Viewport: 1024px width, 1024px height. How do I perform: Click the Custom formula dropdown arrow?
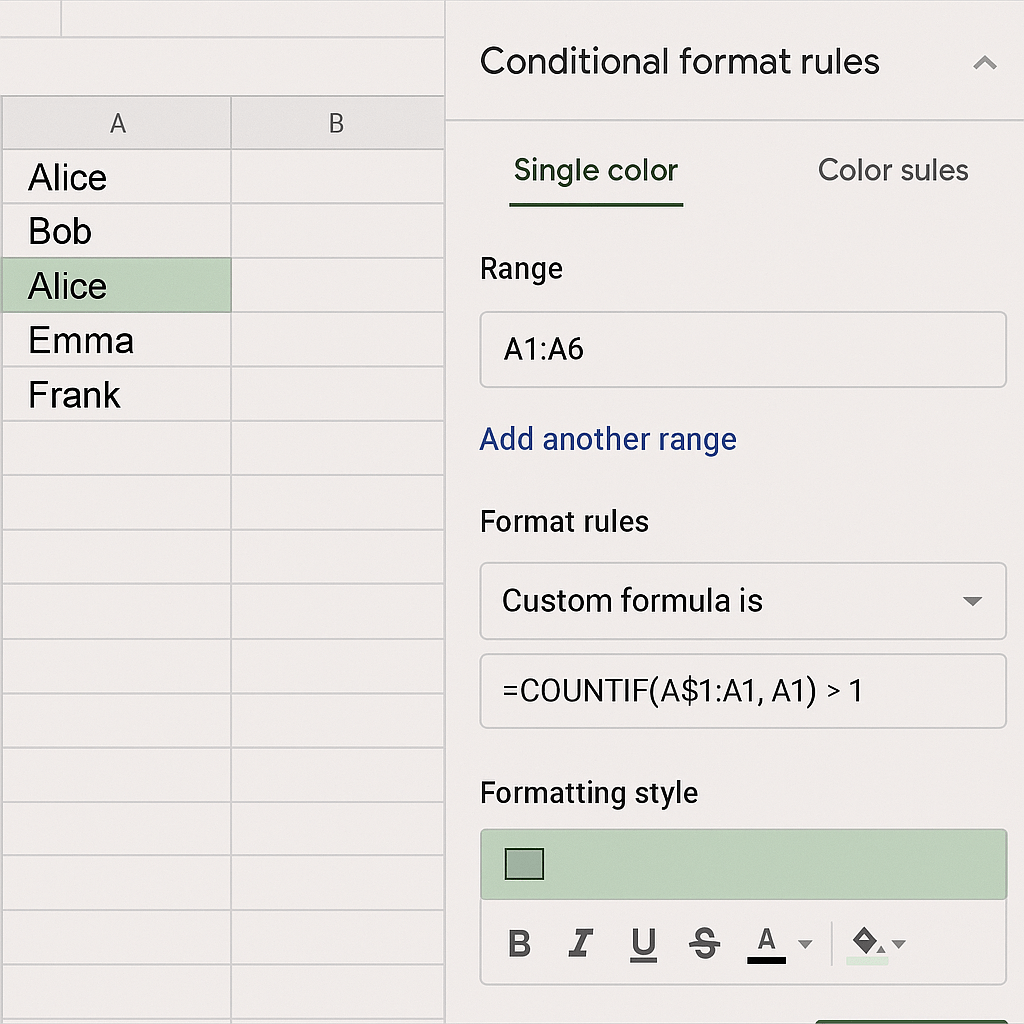pos(971,601)
